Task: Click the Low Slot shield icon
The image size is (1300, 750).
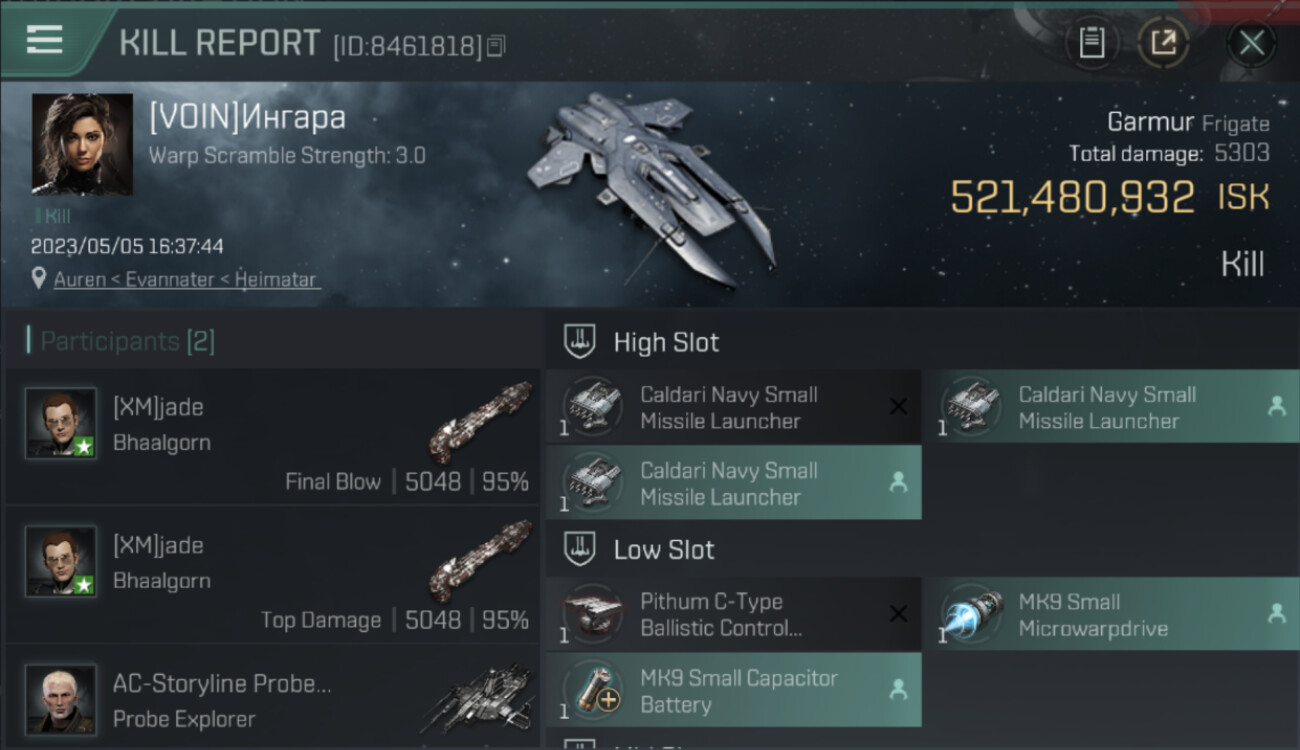Action: 579,550
